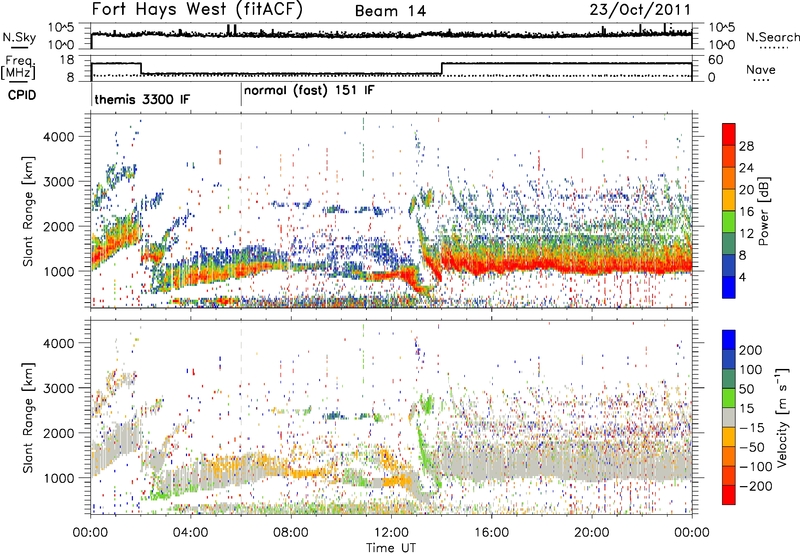Click the 'Power [dB]' colorbar label
Image resolution: width=800 pixels, height=554 pixels.
[764, 211]
